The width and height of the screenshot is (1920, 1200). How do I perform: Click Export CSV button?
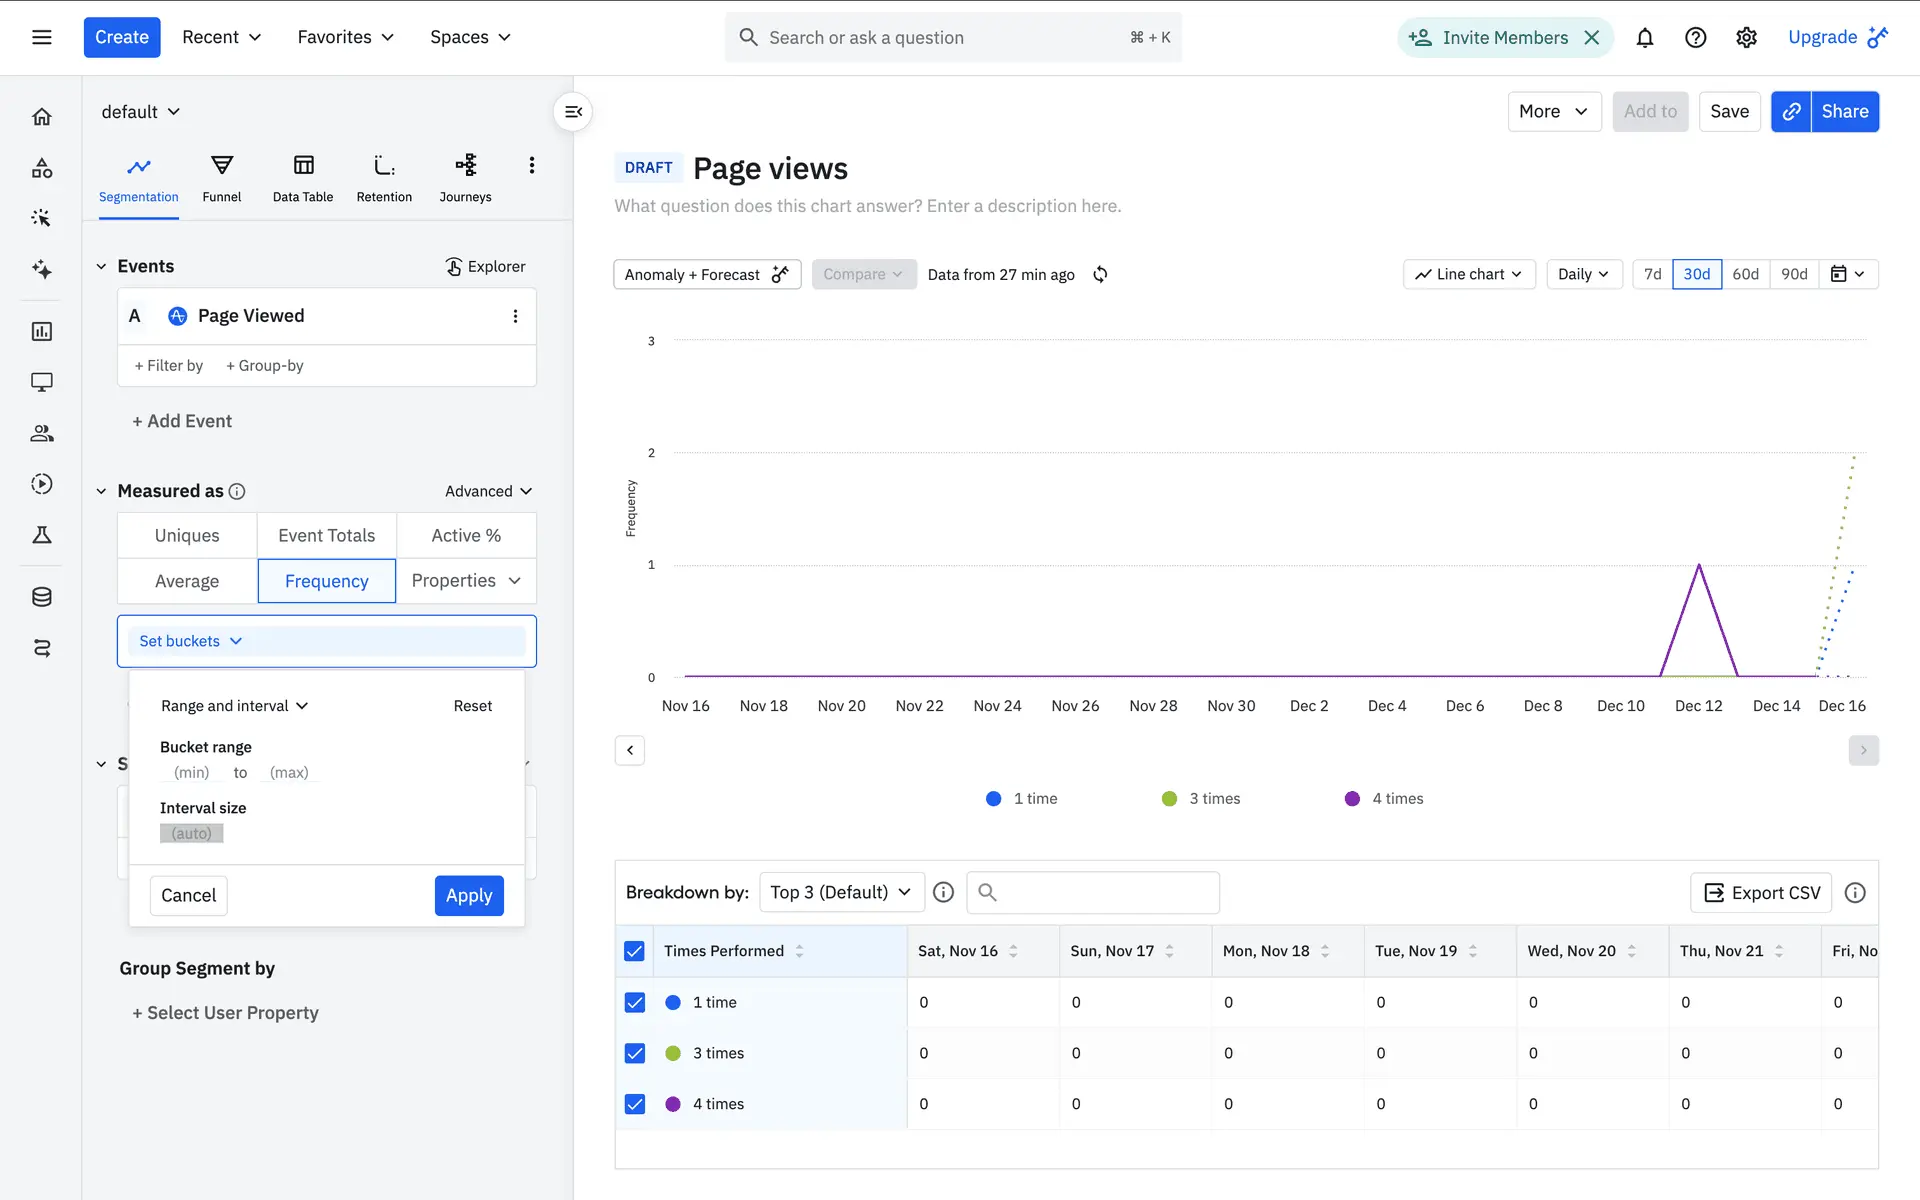[1761, 893]
